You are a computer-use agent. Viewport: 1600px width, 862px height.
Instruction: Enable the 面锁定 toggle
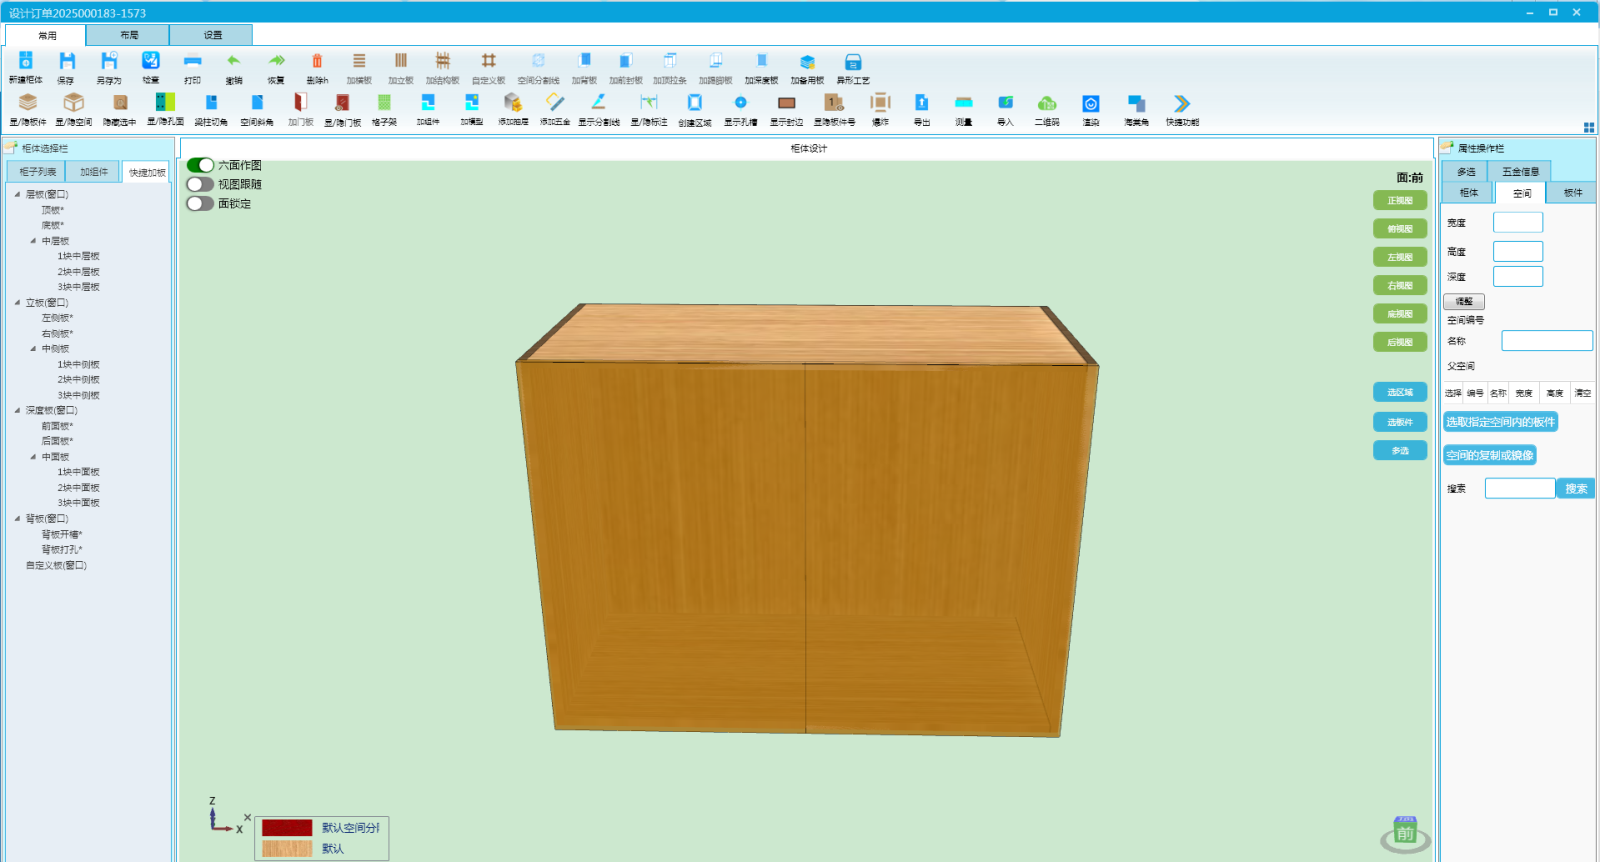pyautogui.click(x=200, y=203)
